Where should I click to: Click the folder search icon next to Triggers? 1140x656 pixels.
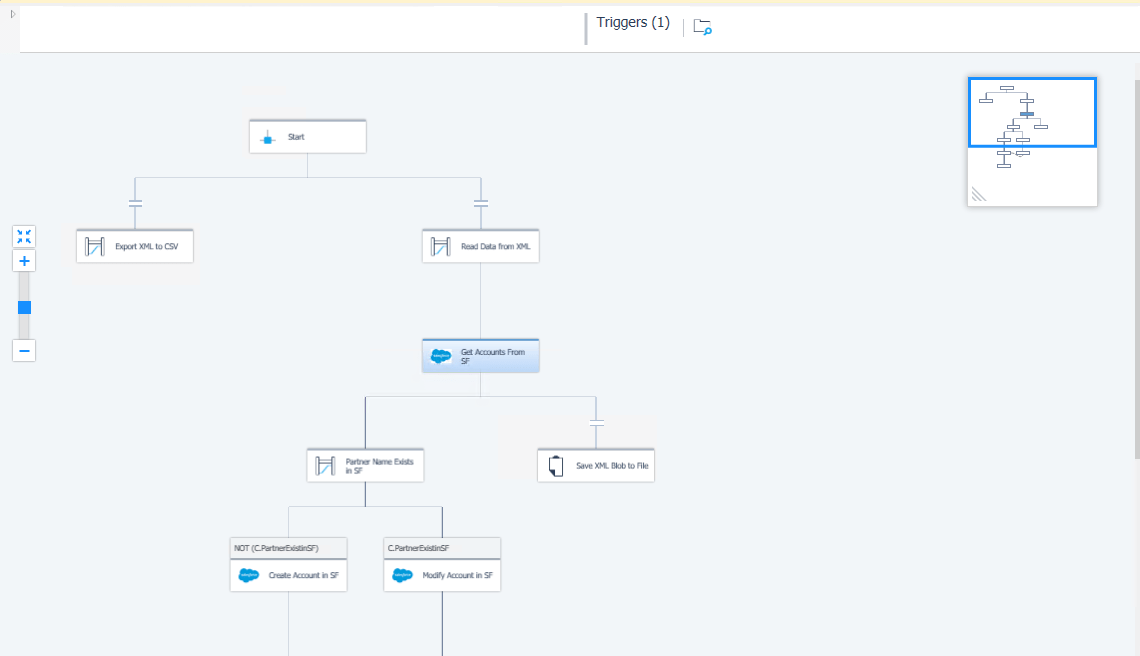[702, 27]
